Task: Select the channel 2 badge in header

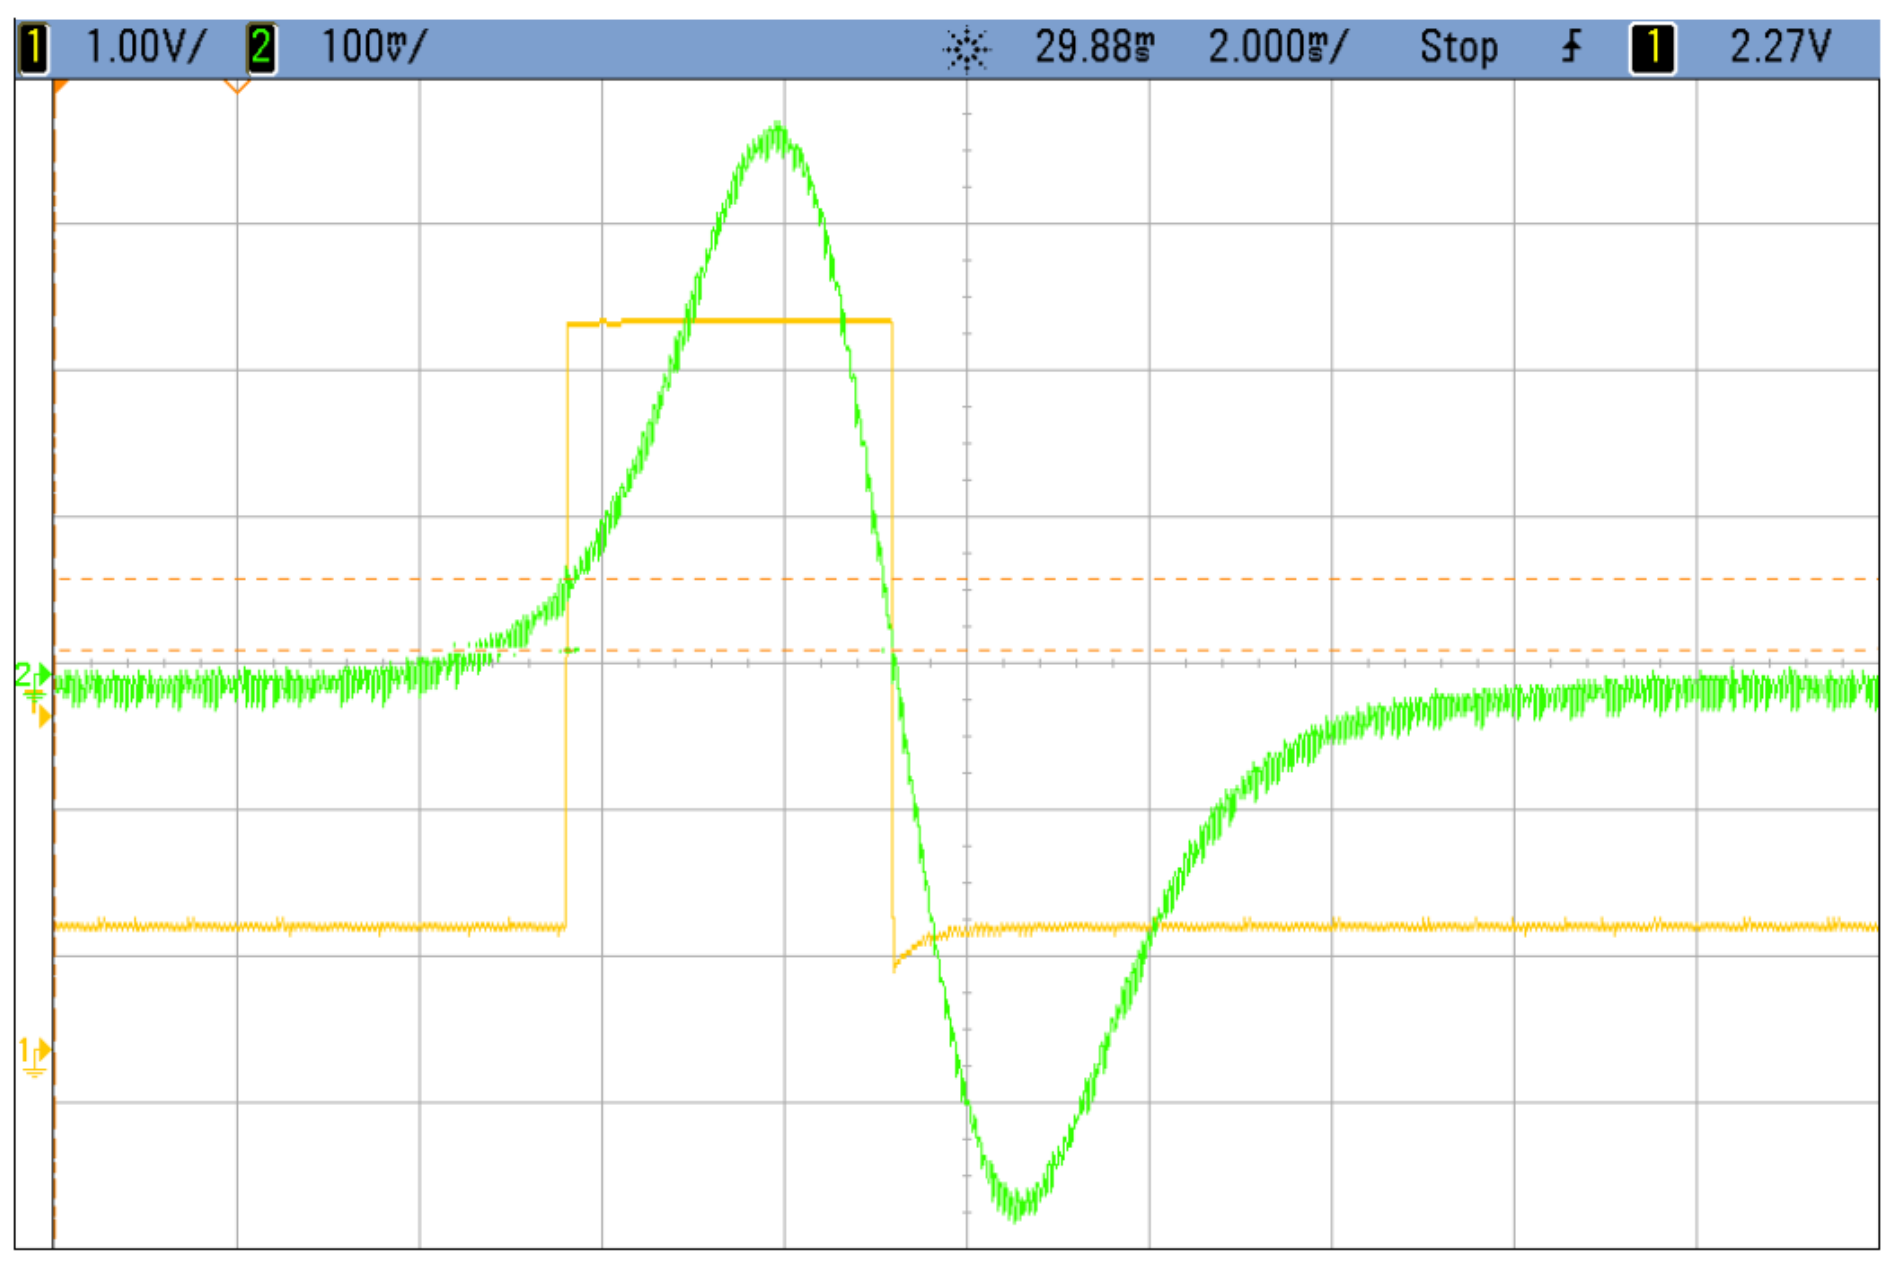Action: pos(261,48)
